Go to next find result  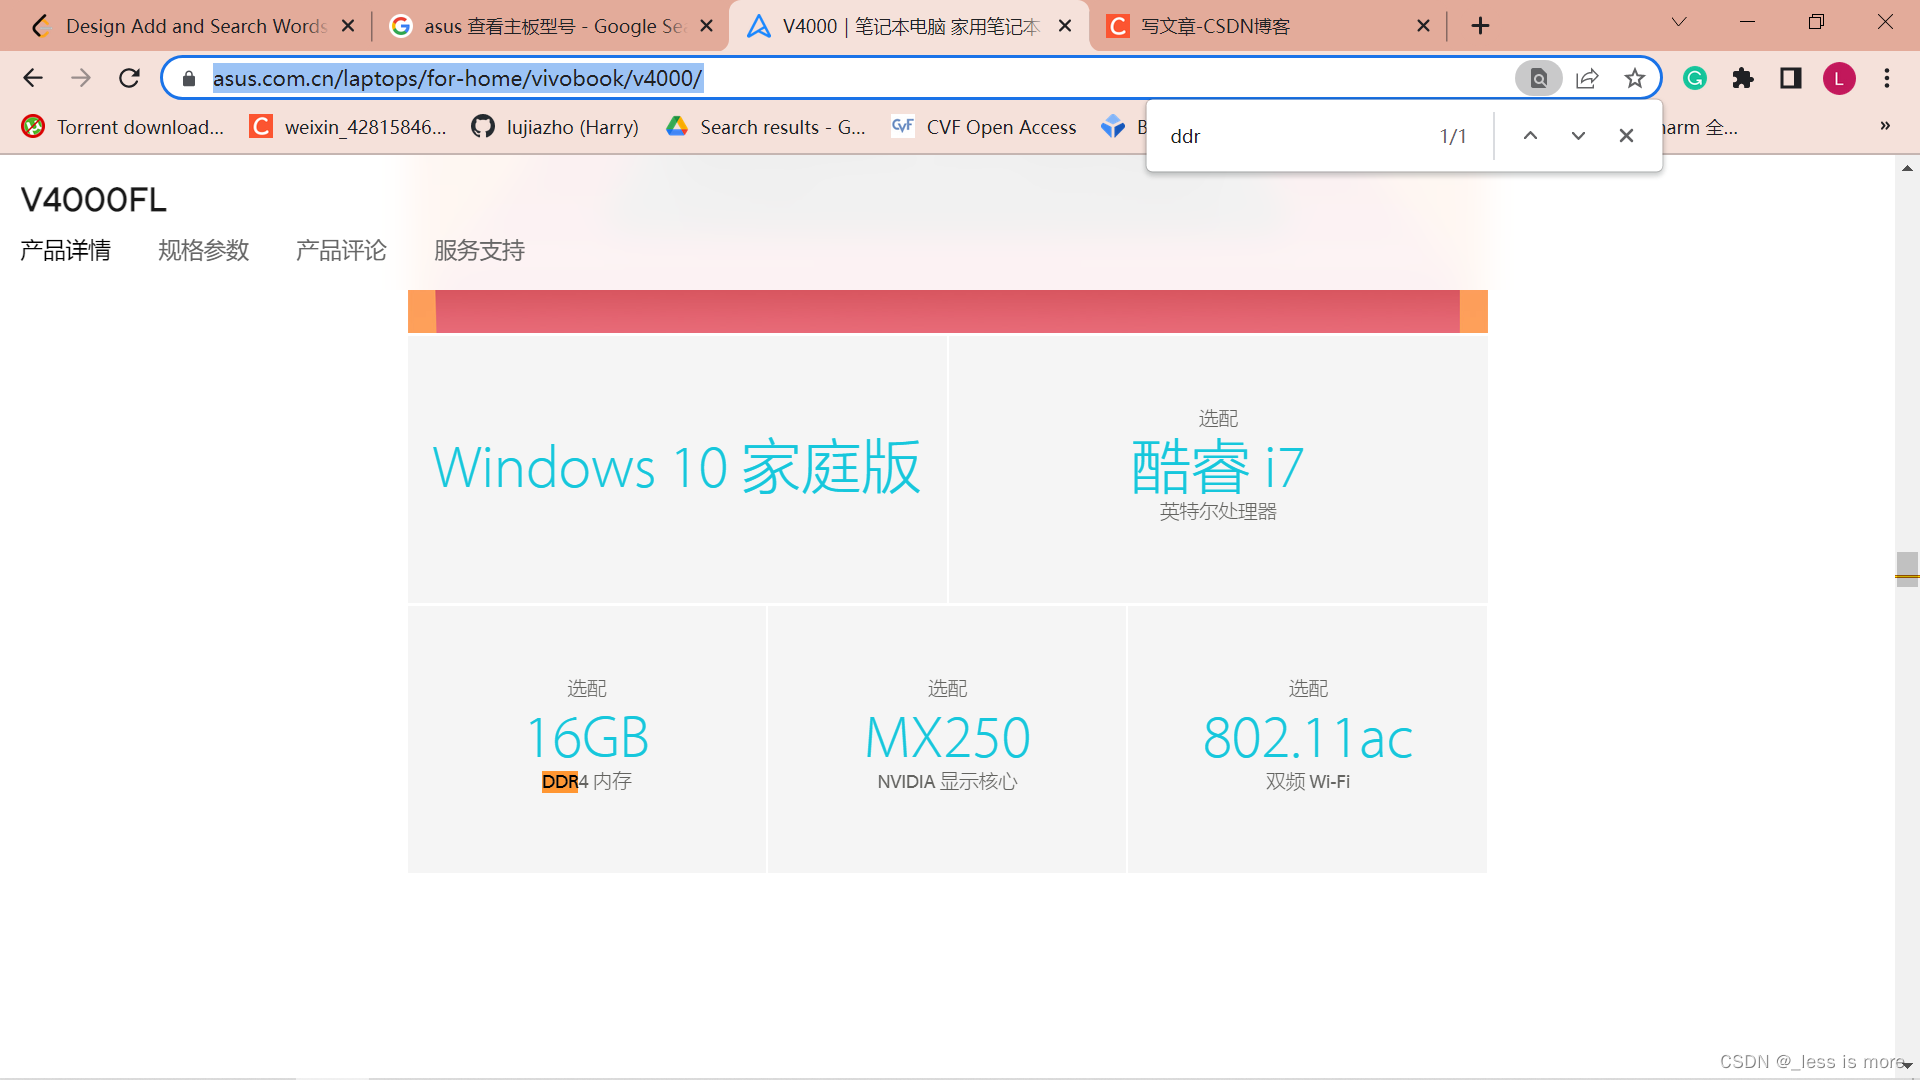coord(1578,136)
